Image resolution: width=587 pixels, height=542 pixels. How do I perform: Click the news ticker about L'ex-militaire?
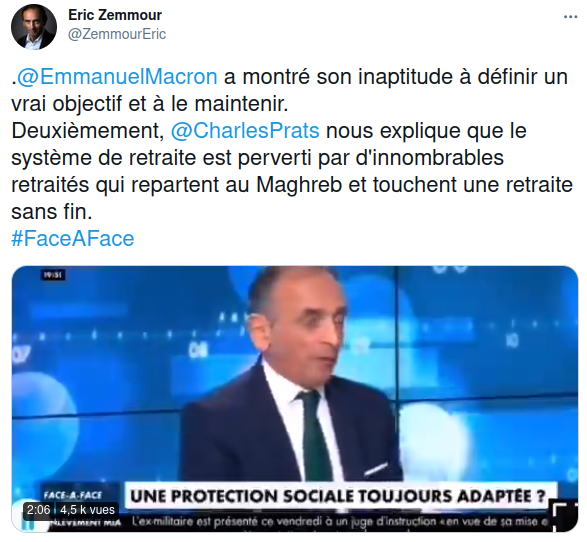point(339,522)
